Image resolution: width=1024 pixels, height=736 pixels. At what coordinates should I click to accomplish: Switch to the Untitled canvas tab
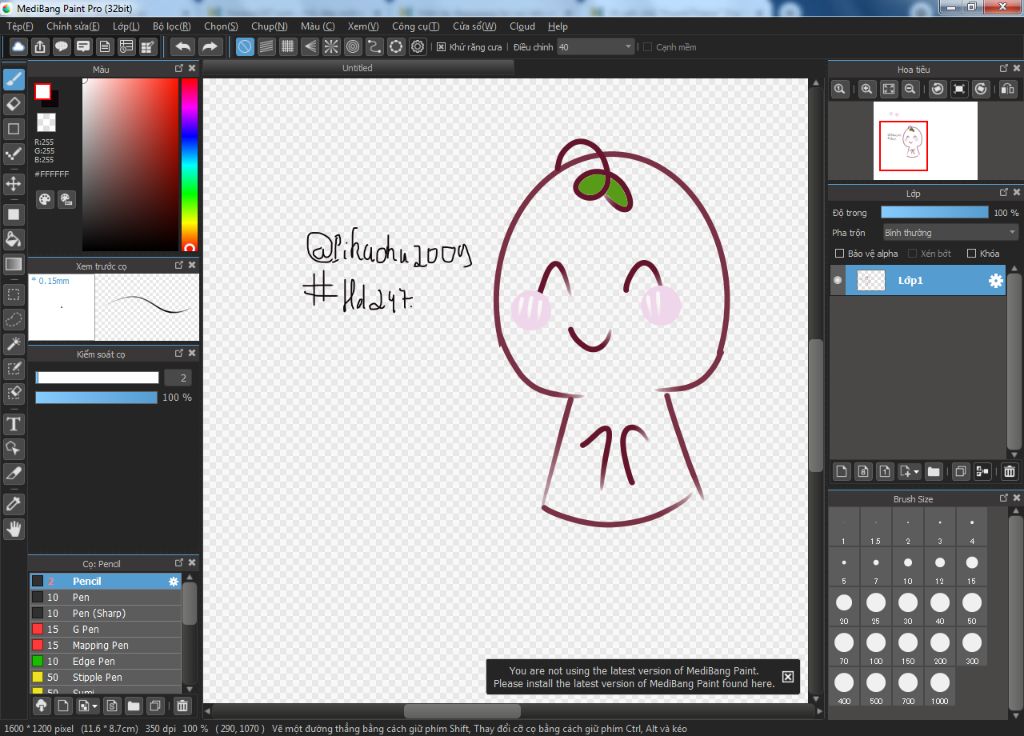click(358, 67)
